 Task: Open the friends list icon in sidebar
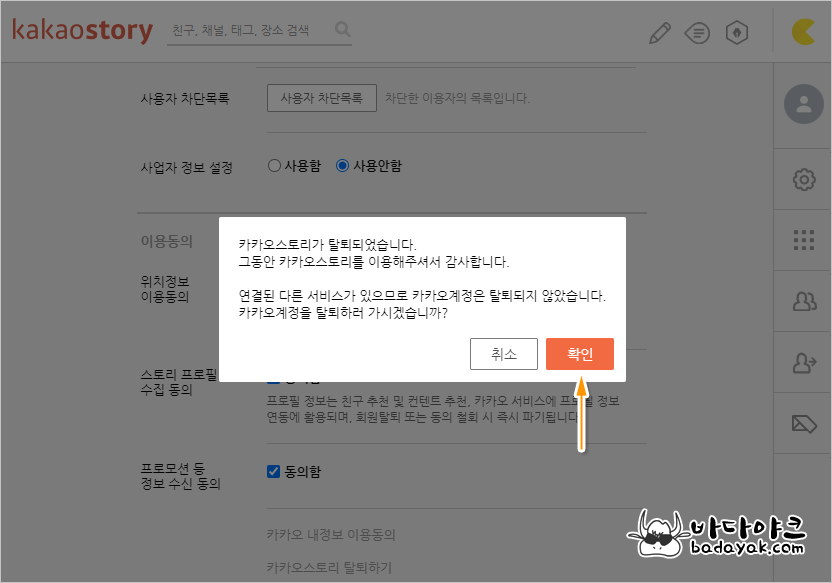tap(804, 301)
